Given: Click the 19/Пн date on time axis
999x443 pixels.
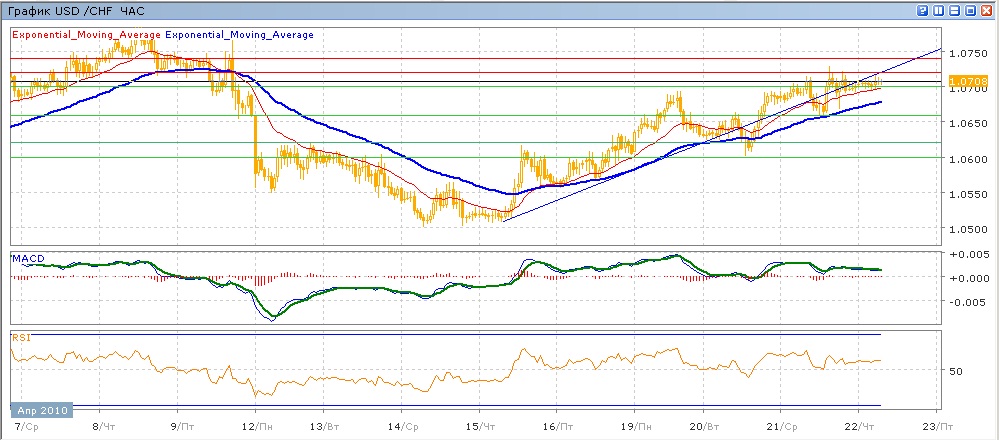Looking at the screenshot, I should tap(630, 424).
